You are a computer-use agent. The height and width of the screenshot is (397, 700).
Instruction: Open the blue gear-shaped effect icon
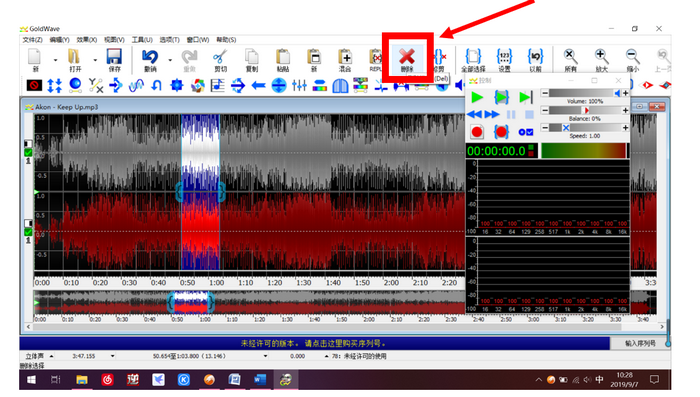tap(177, 85)
